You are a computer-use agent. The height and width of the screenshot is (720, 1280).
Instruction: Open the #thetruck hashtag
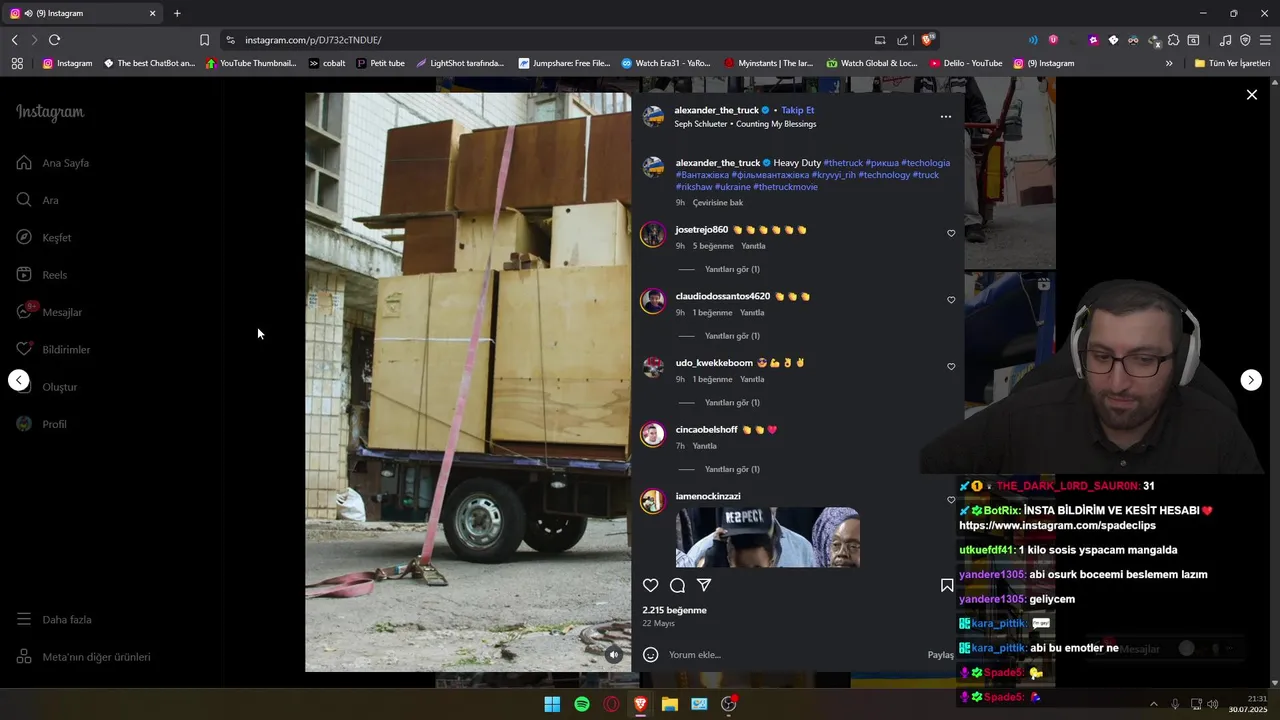(x=843, y=163)
